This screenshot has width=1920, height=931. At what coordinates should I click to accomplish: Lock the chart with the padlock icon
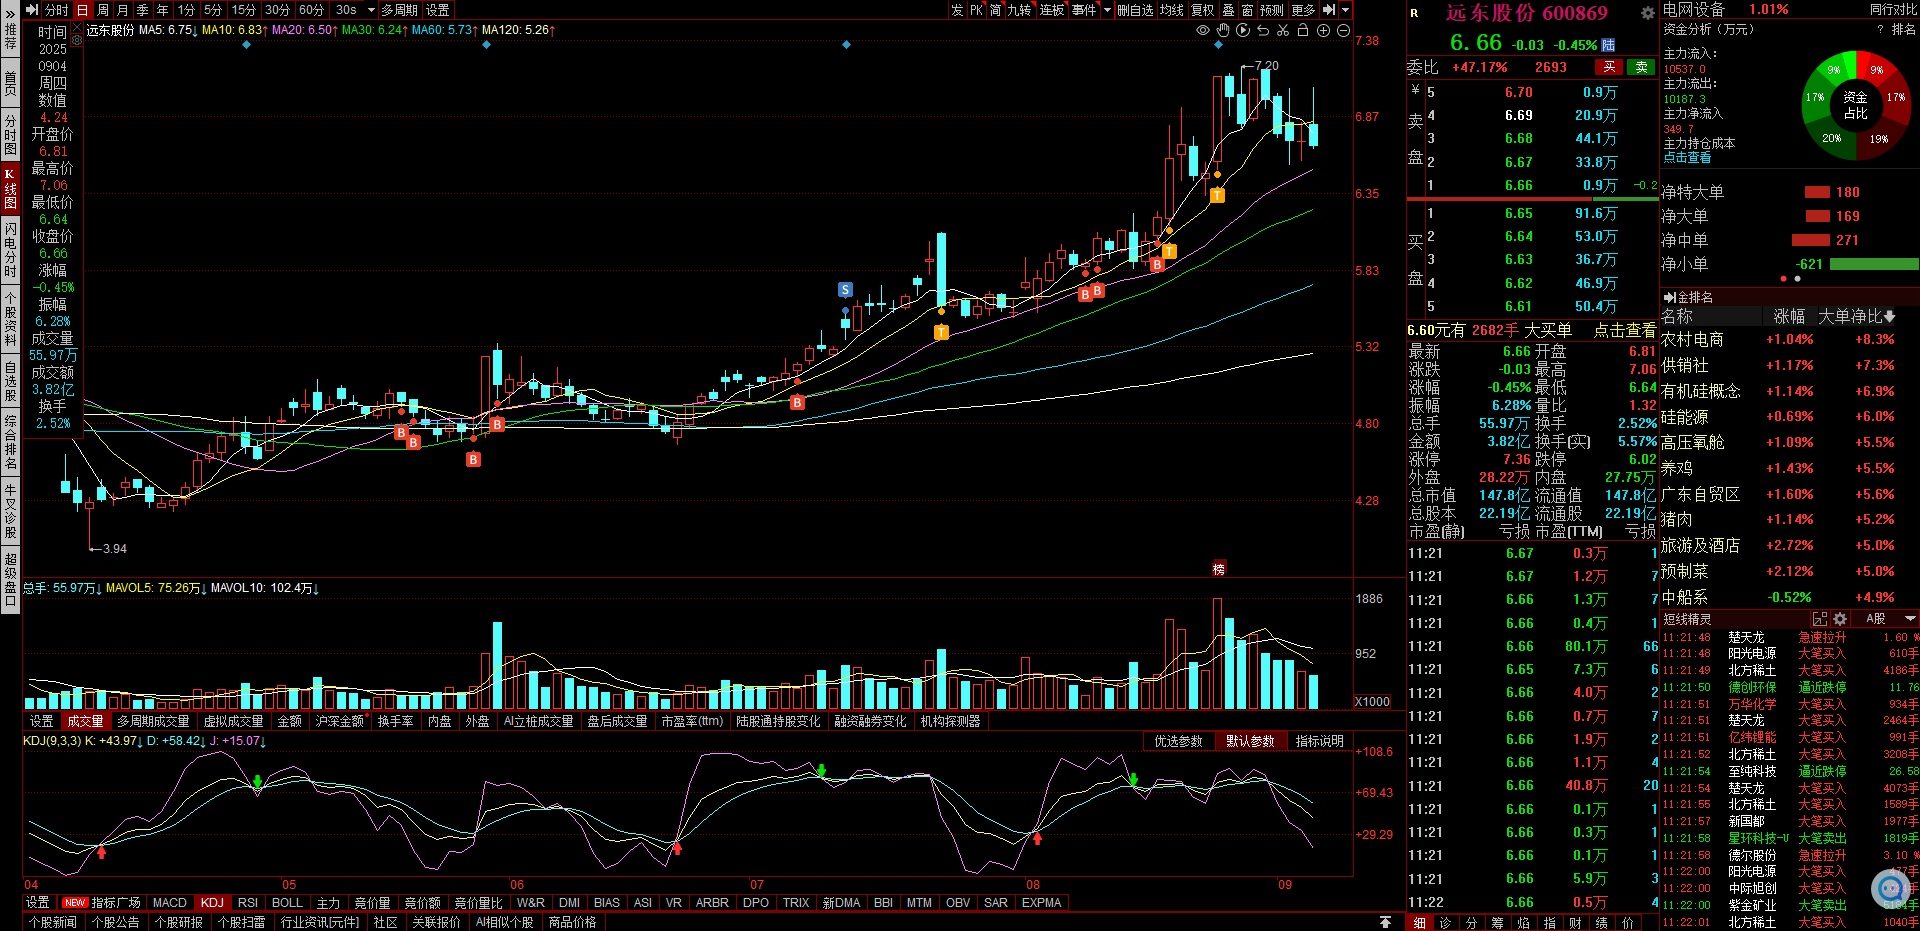point(1303,30)
